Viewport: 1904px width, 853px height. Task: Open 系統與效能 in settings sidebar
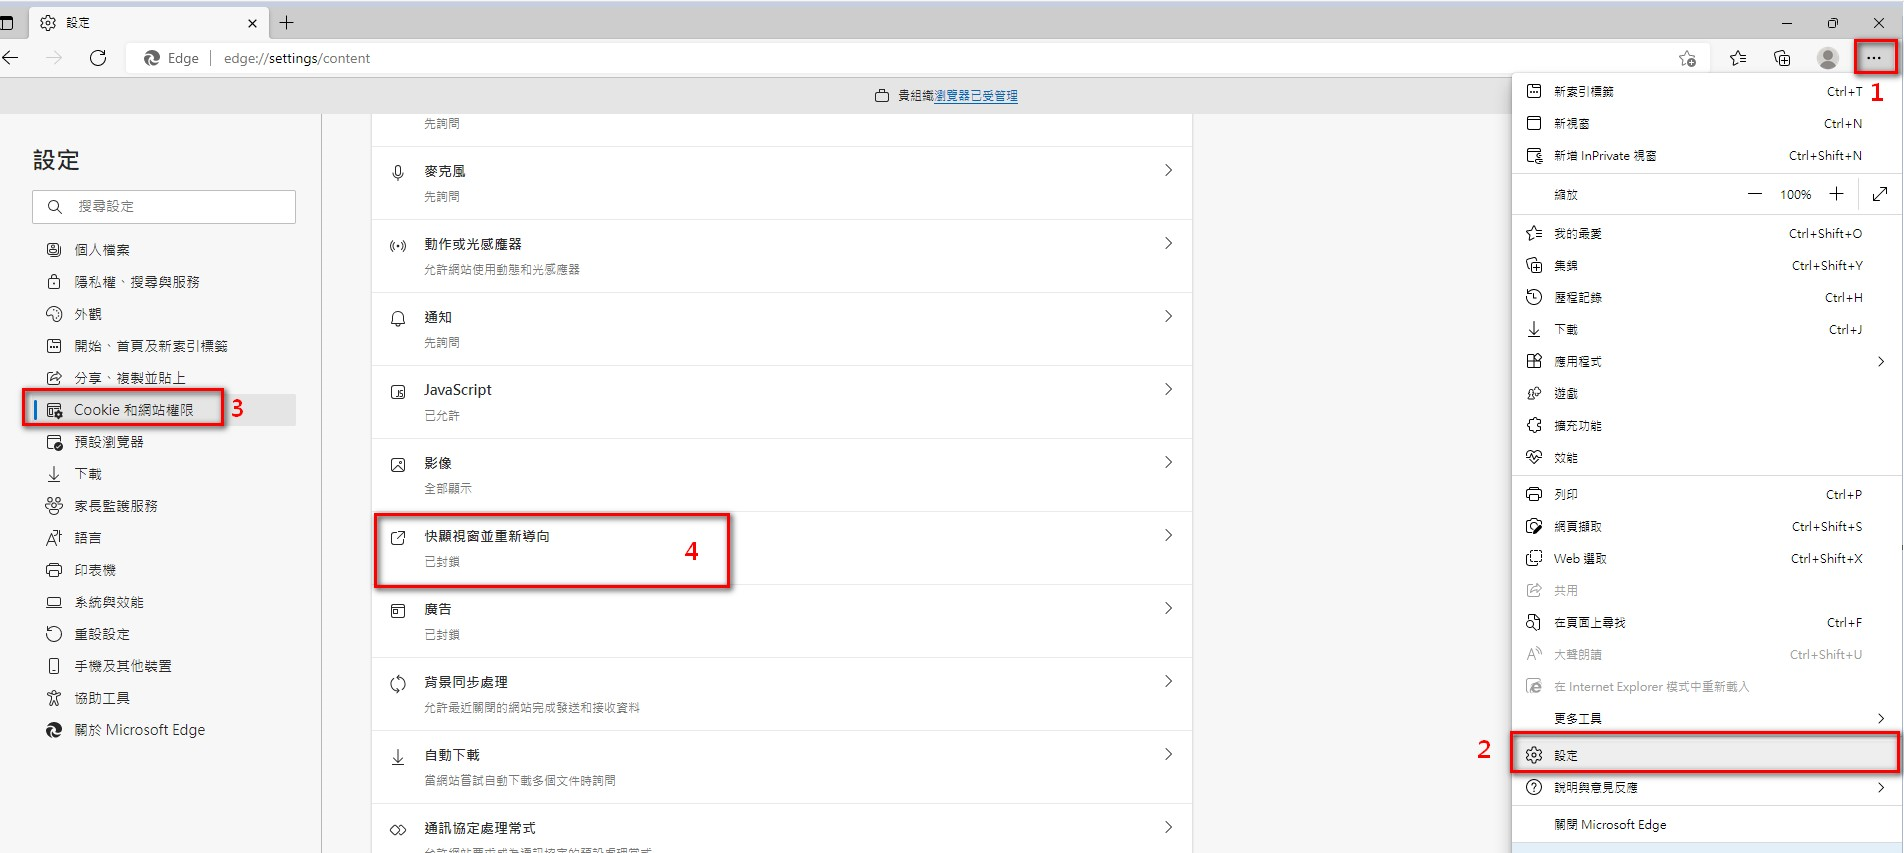[x=164, y=602]
